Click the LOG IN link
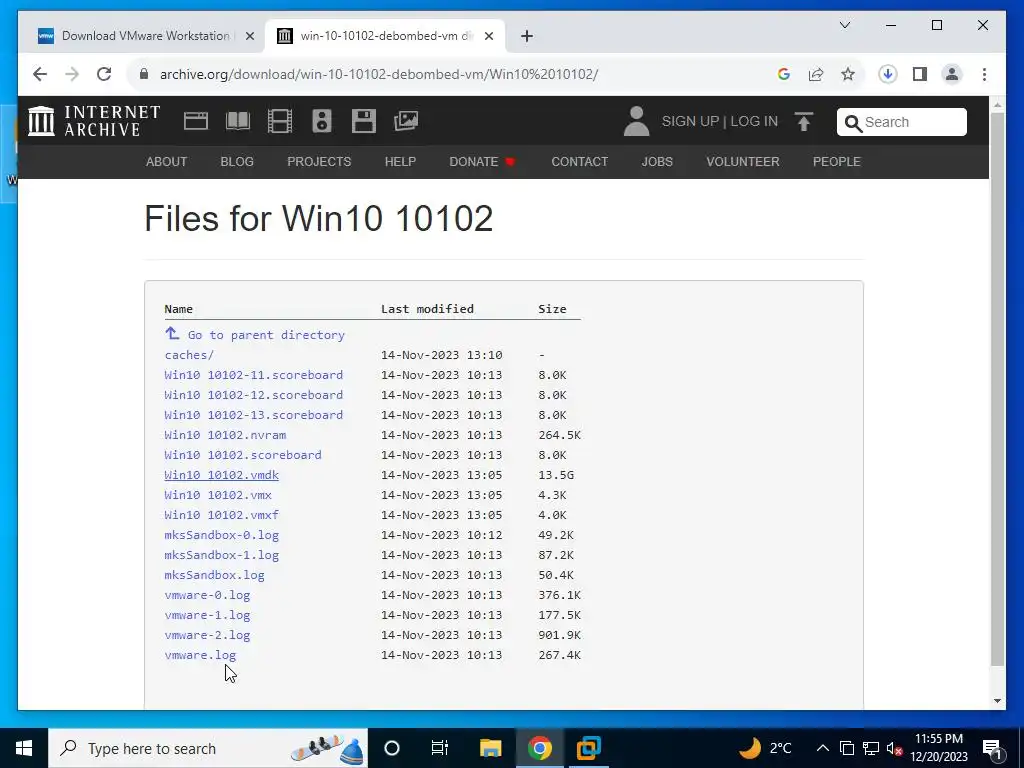This screenshot has width=1024, height=768. pos(754,121)
